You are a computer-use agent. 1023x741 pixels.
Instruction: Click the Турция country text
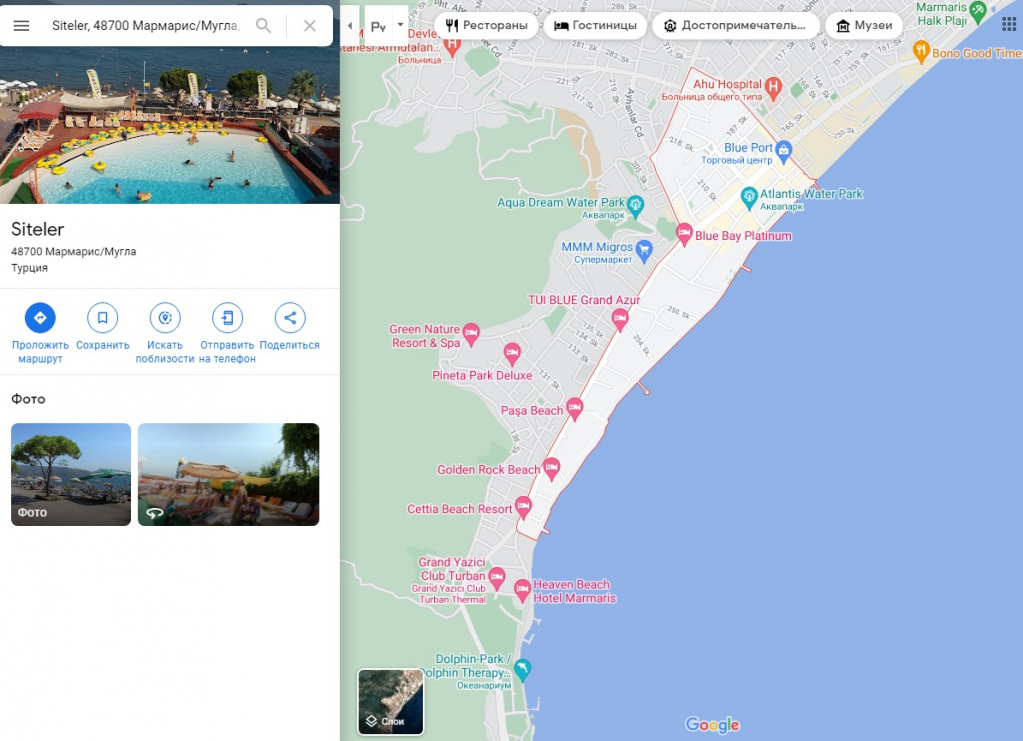pyautogui.click(x=29, y=267)
